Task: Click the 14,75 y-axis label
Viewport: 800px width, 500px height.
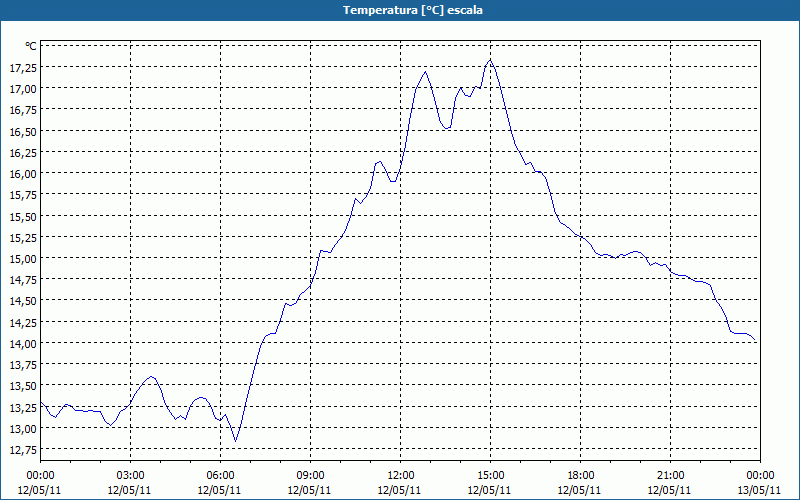Action: click(23, 280)
